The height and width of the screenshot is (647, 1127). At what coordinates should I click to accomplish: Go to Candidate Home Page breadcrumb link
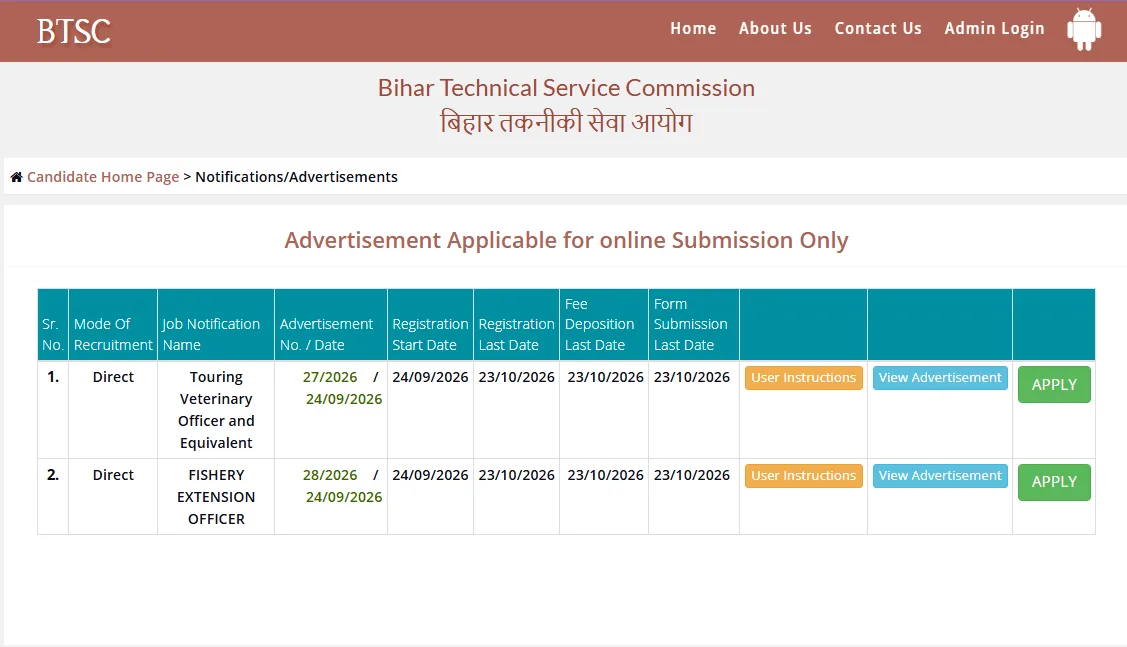(x=103, y=177)
